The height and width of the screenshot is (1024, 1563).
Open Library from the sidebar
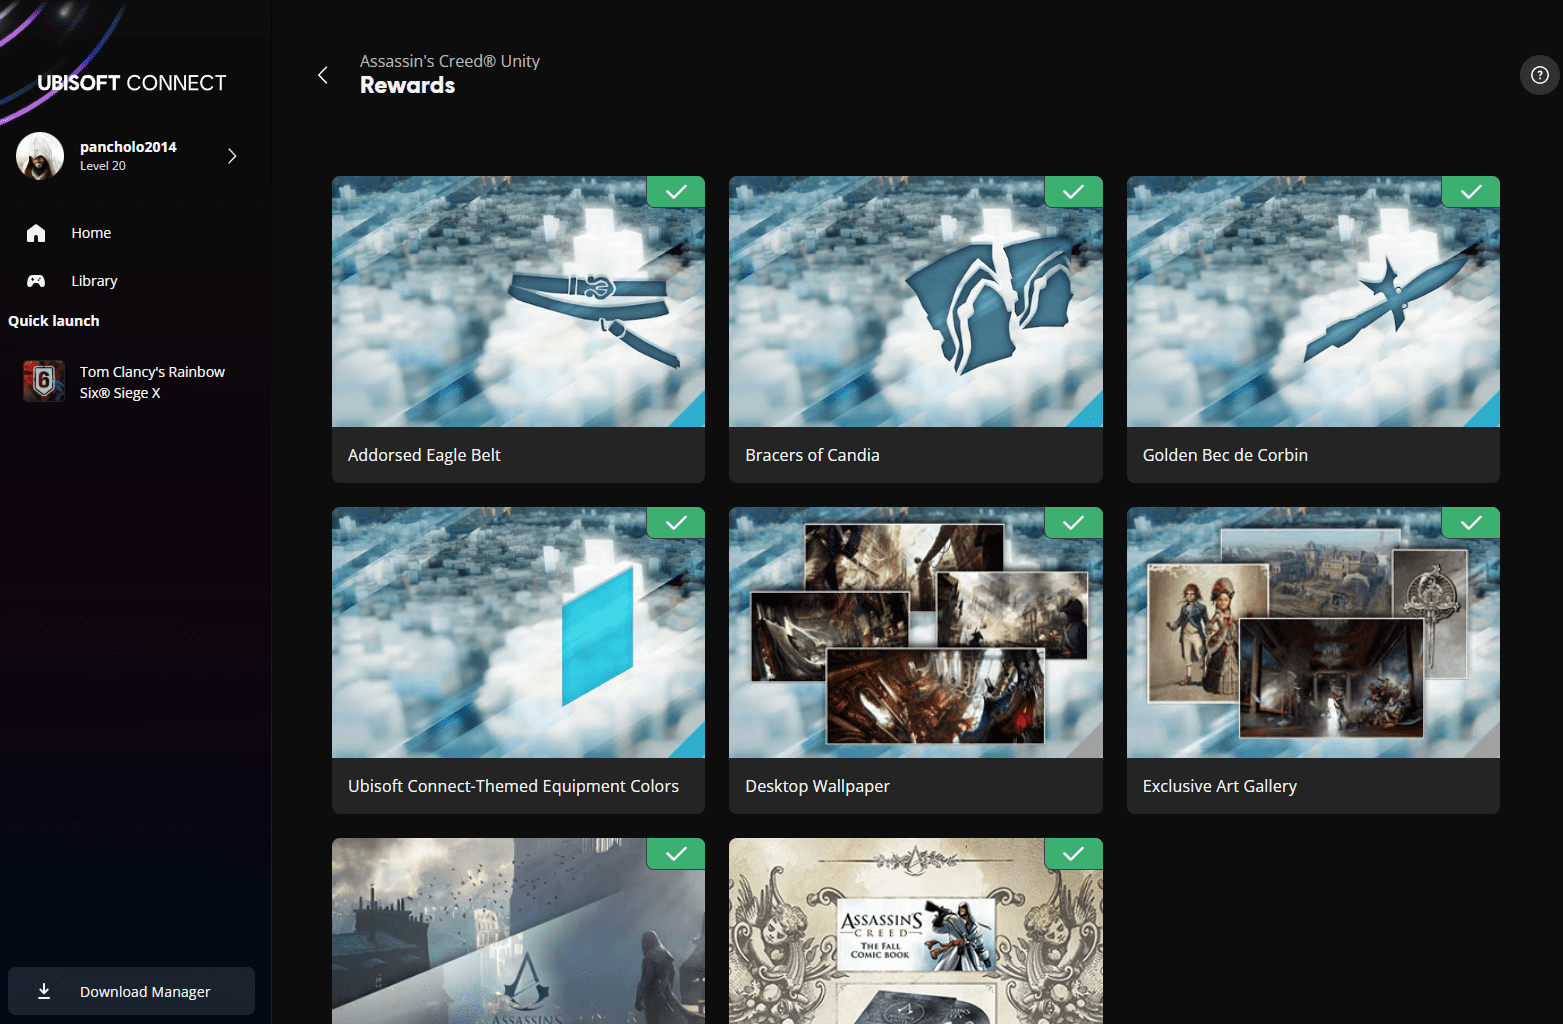pos(94,281)
